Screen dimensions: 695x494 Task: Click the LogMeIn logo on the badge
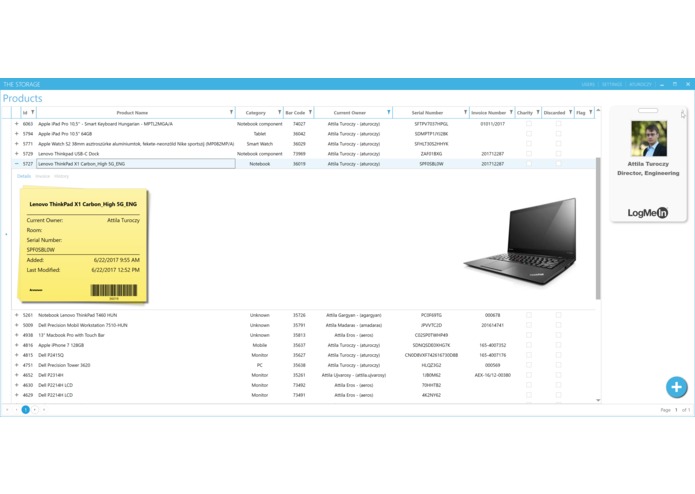(648, 213)
